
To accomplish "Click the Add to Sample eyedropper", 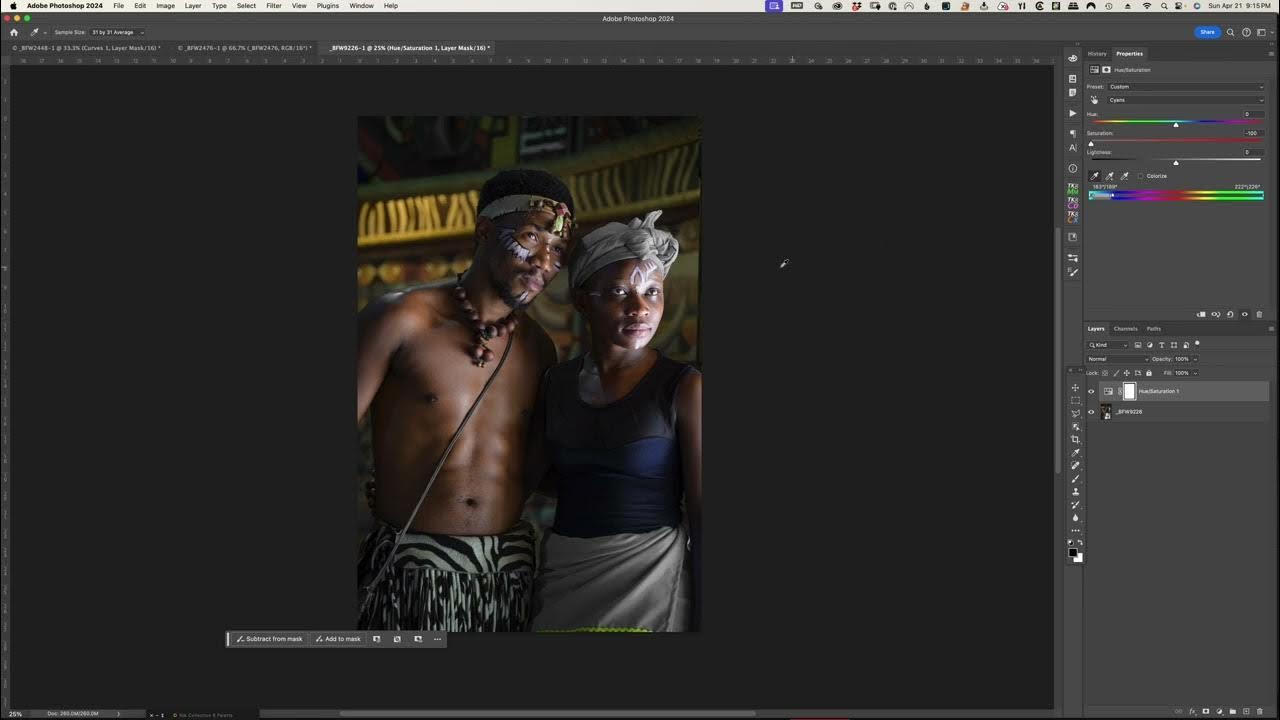I will click(x=1109, y=176).
